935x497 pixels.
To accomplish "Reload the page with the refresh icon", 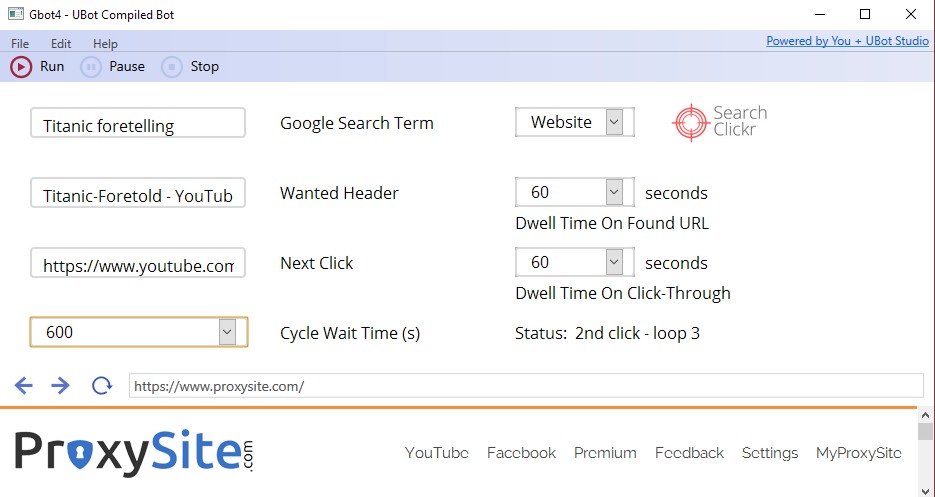I will 102,385.
